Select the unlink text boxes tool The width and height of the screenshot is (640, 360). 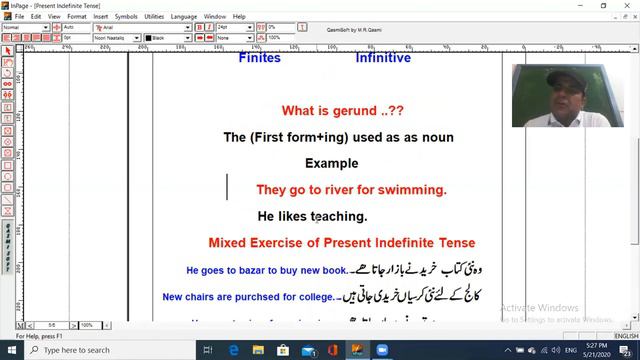(x=7, y=95)
